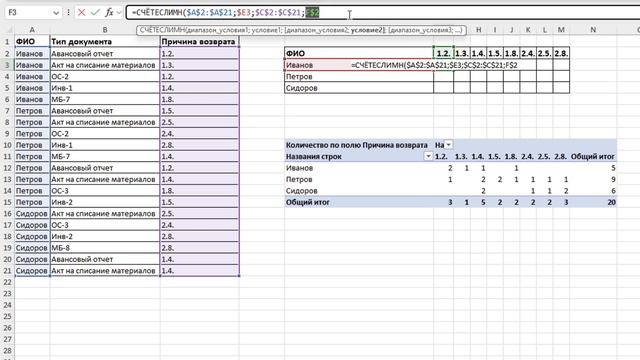640x360 pixels.
Task: Click cell B19 containing МБ-8
Action: (105, 248)
